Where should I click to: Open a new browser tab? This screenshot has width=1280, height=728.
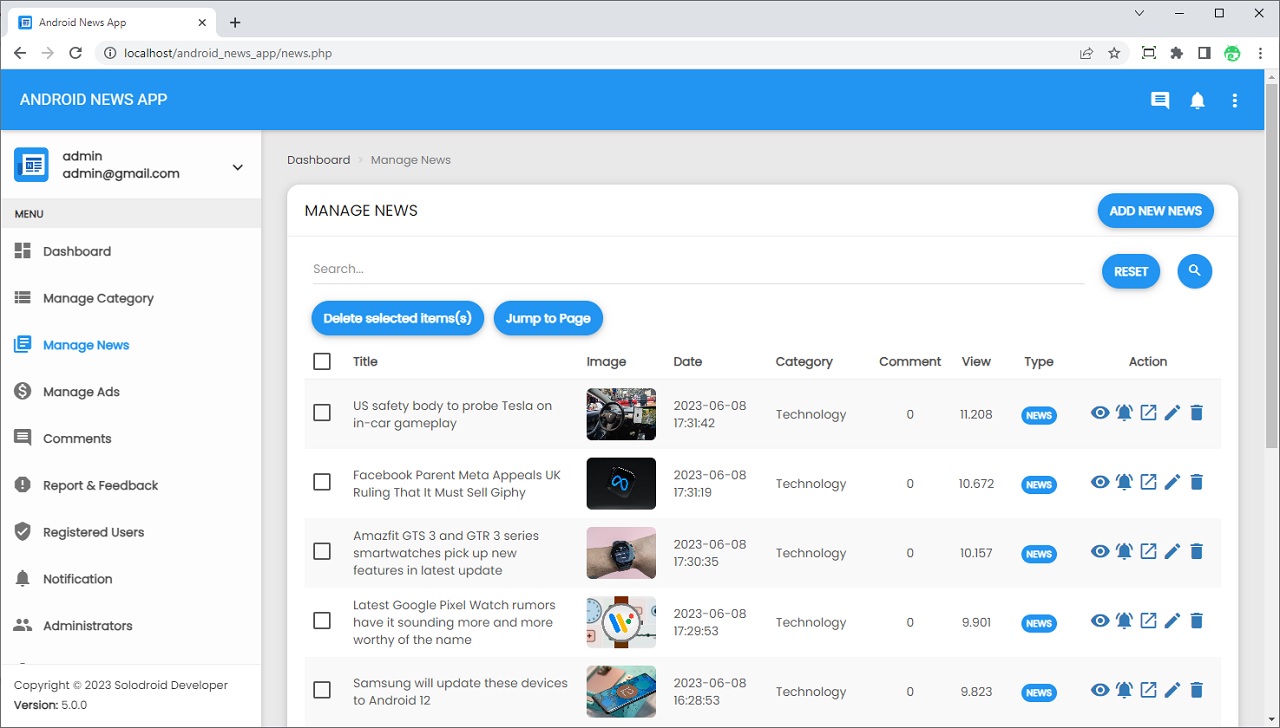235,22
